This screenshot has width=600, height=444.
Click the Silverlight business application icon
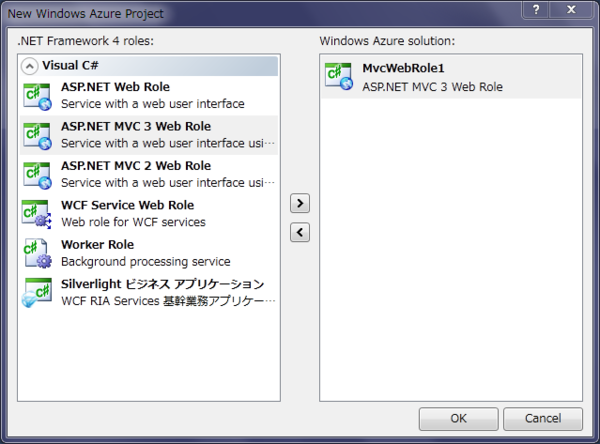coord(37,293)
